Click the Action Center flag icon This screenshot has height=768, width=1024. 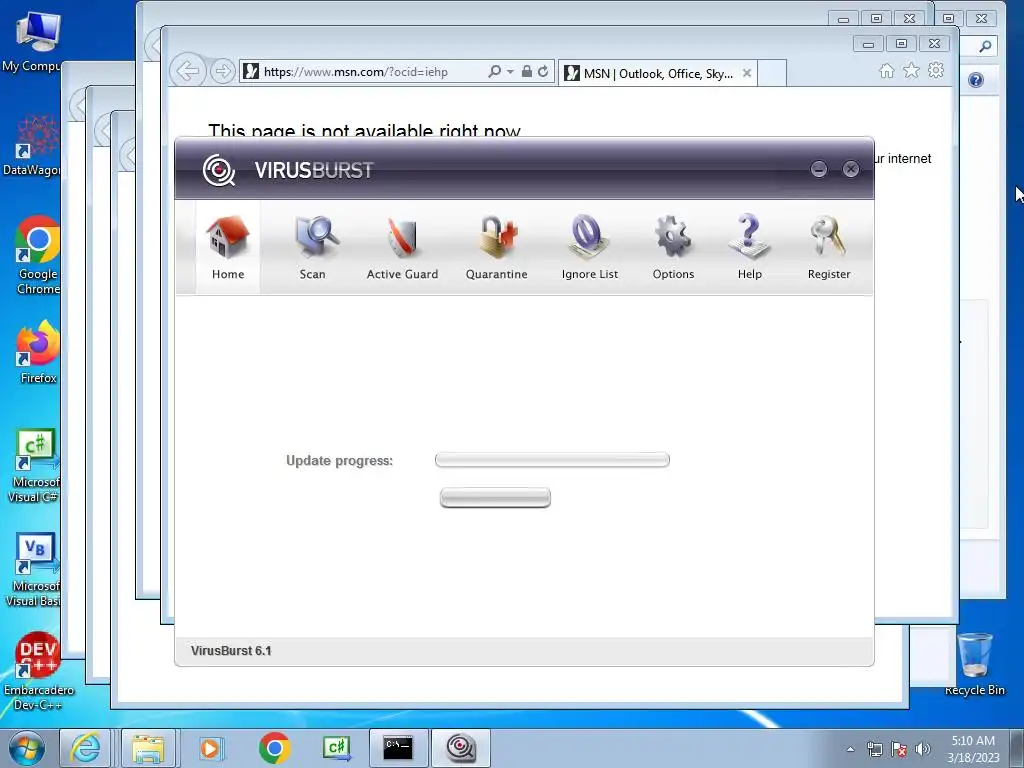[899, 749]
